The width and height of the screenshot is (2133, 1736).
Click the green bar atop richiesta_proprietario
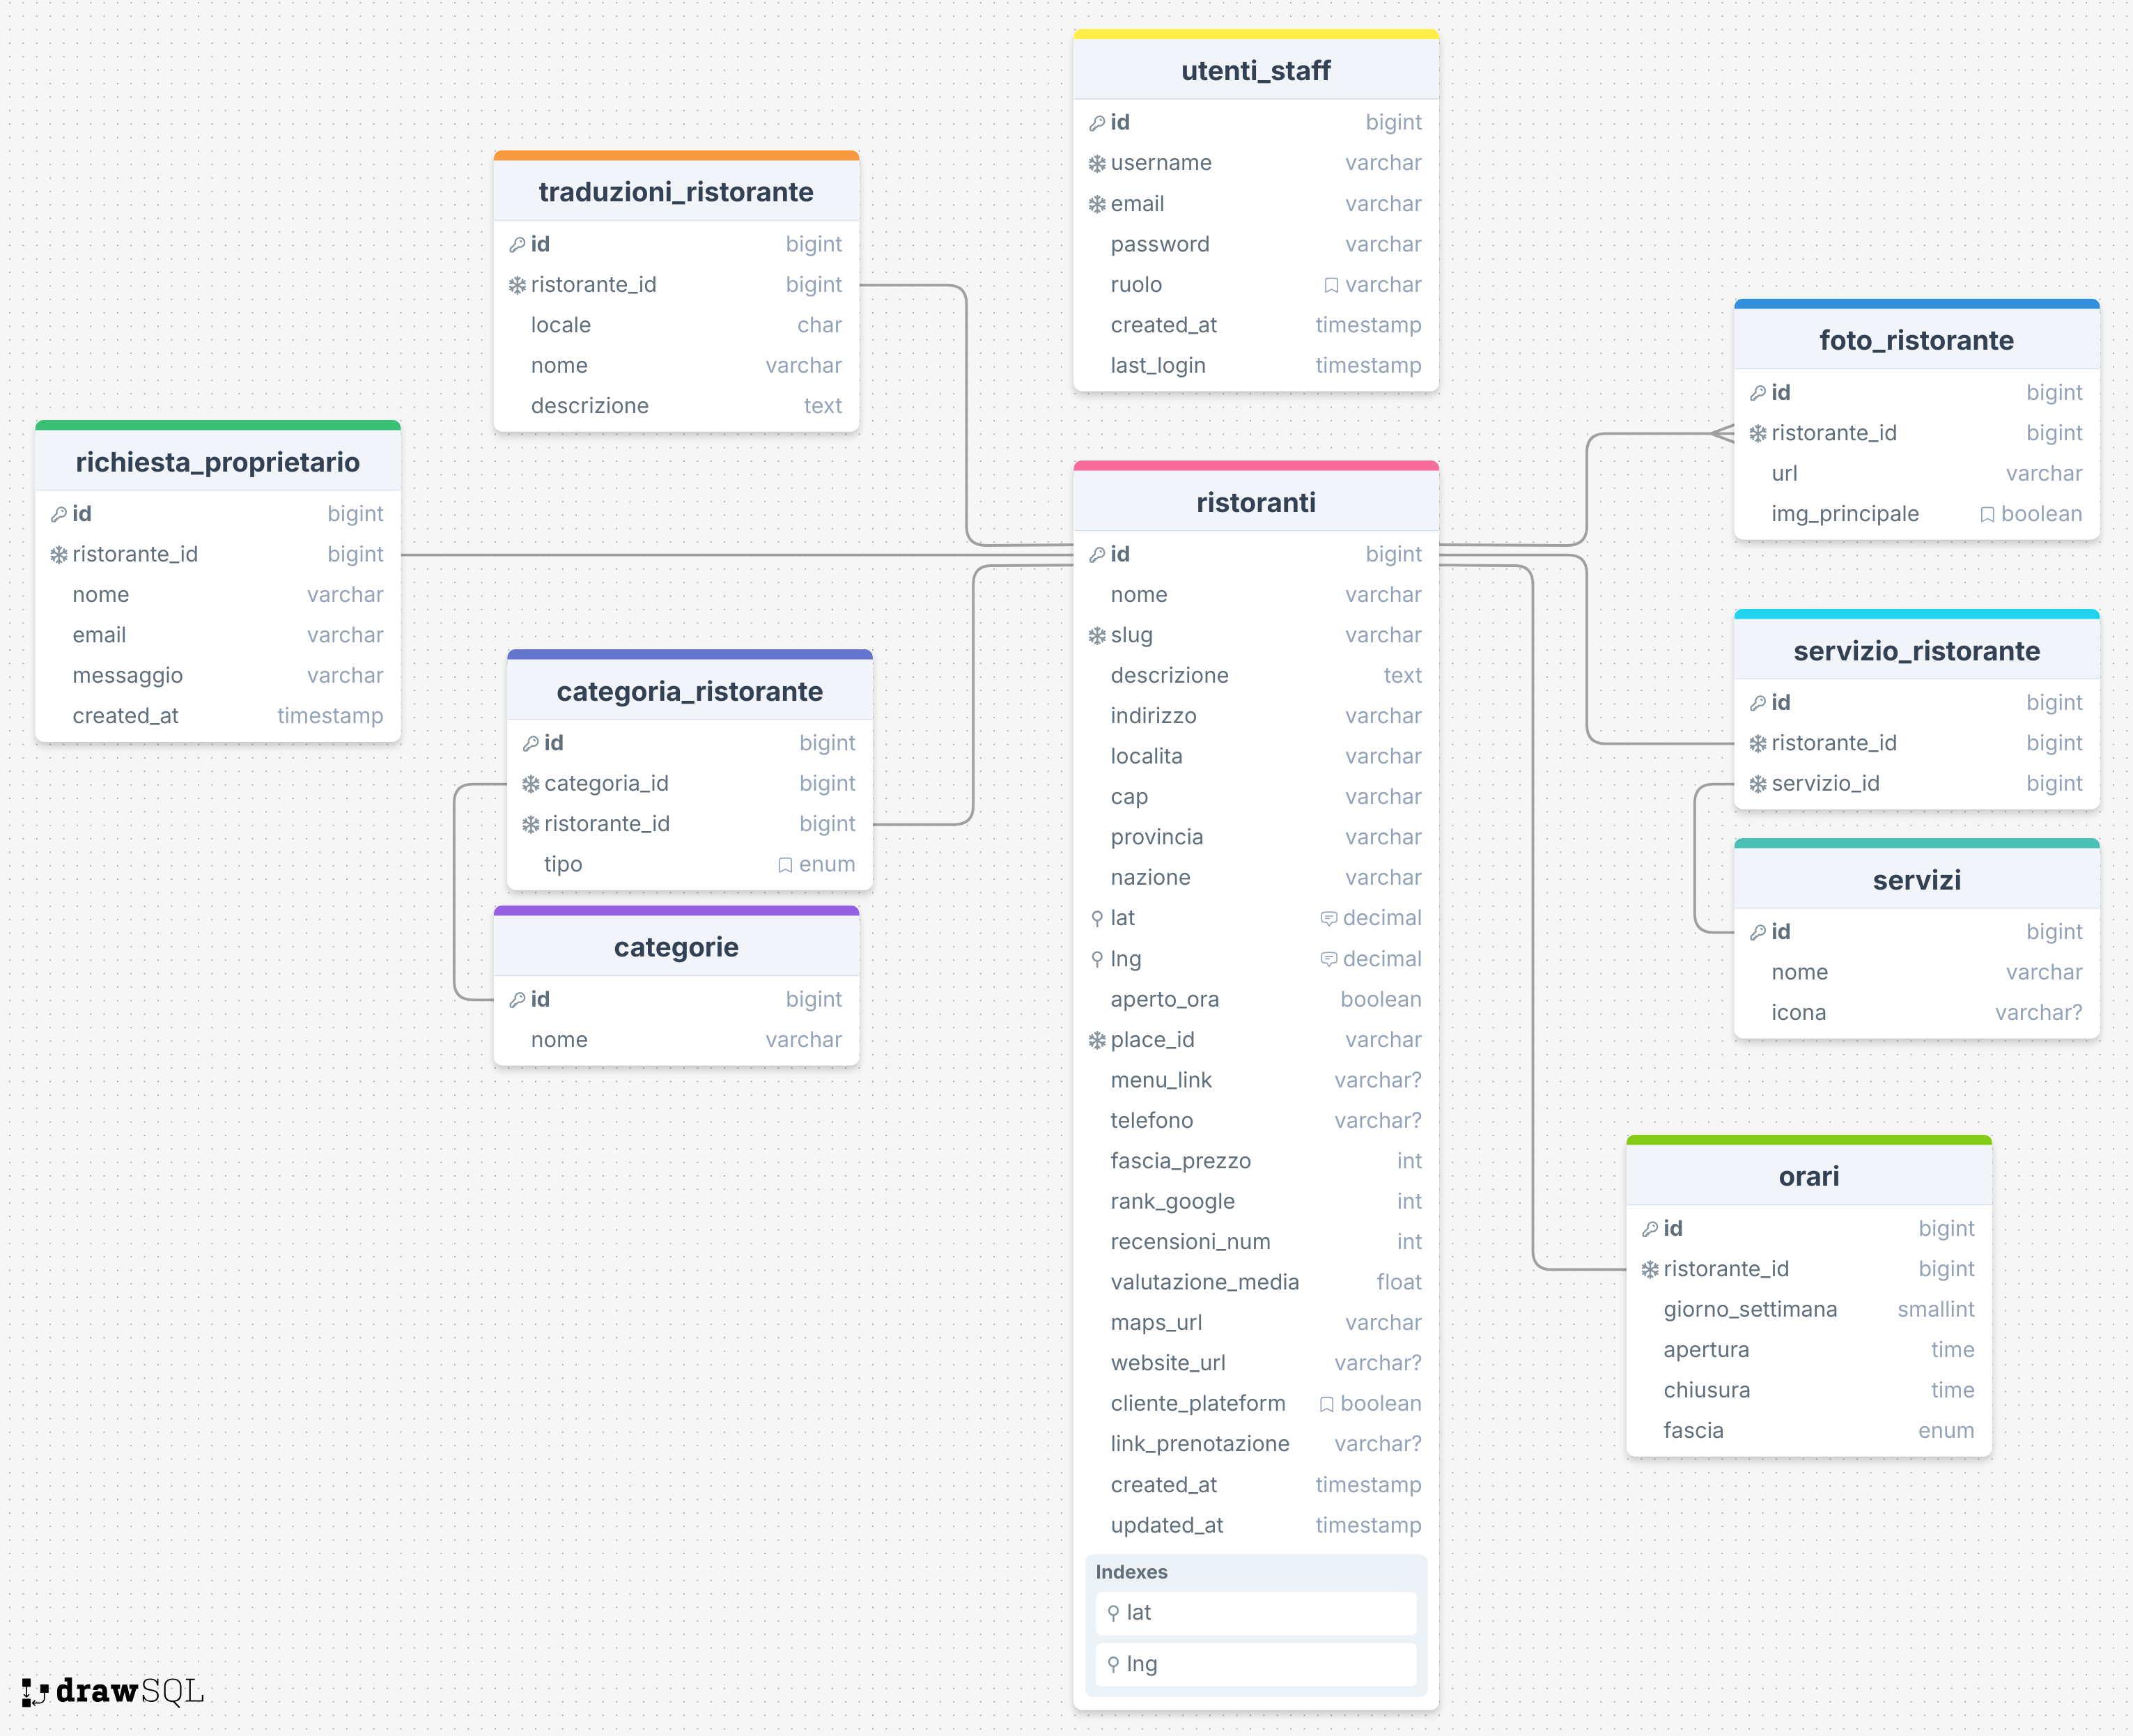(x=217, y=426)
